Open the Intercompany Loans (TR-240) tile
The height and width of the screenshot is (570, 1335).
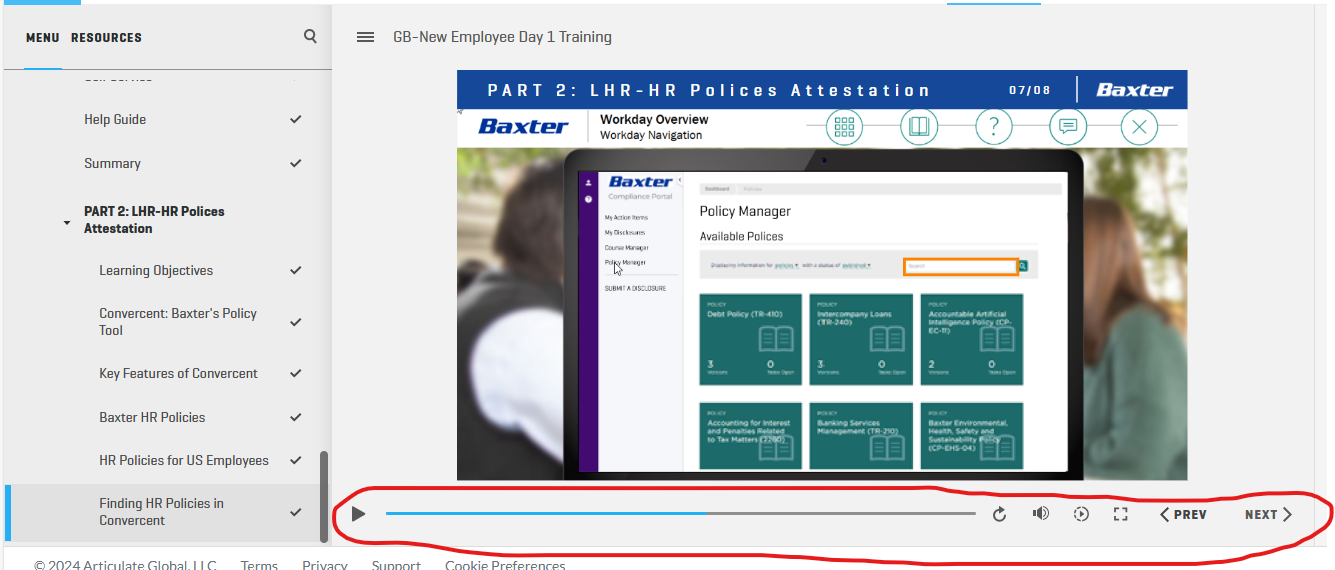[x=861, y=339]
